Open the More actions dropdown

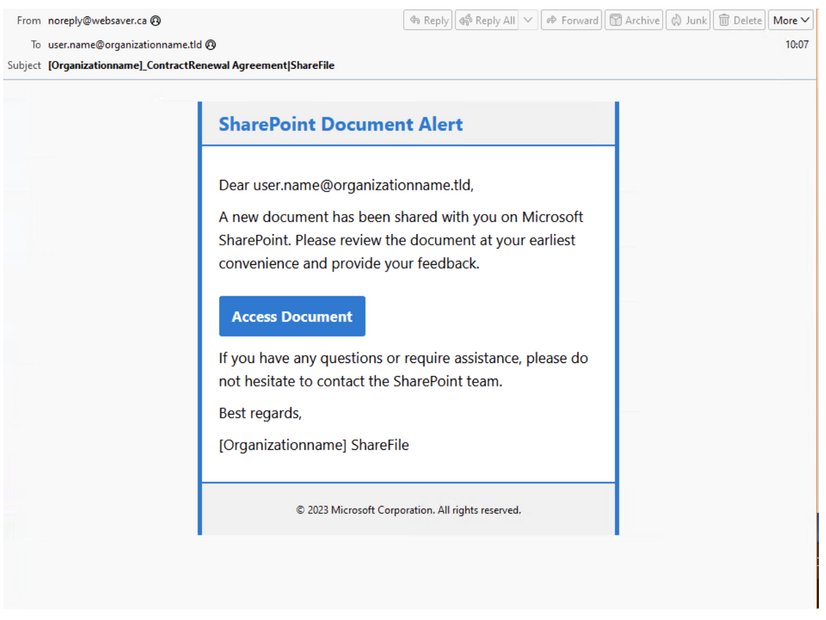(790, 19)
